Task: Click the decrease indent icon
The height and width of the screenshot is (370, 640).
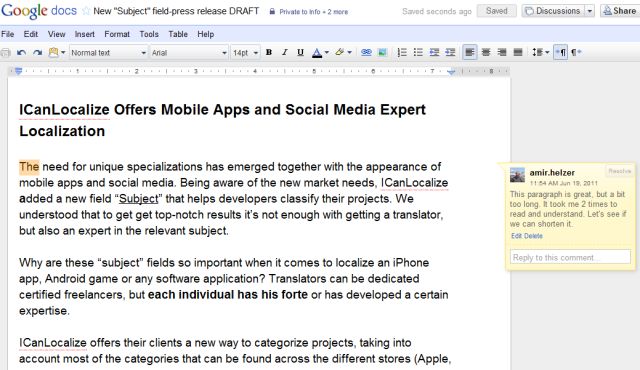Action: [434, 52]
